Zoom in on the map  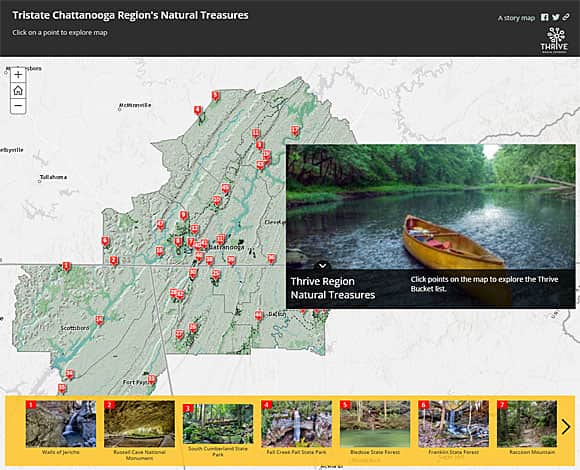click(x=18, y=75)
